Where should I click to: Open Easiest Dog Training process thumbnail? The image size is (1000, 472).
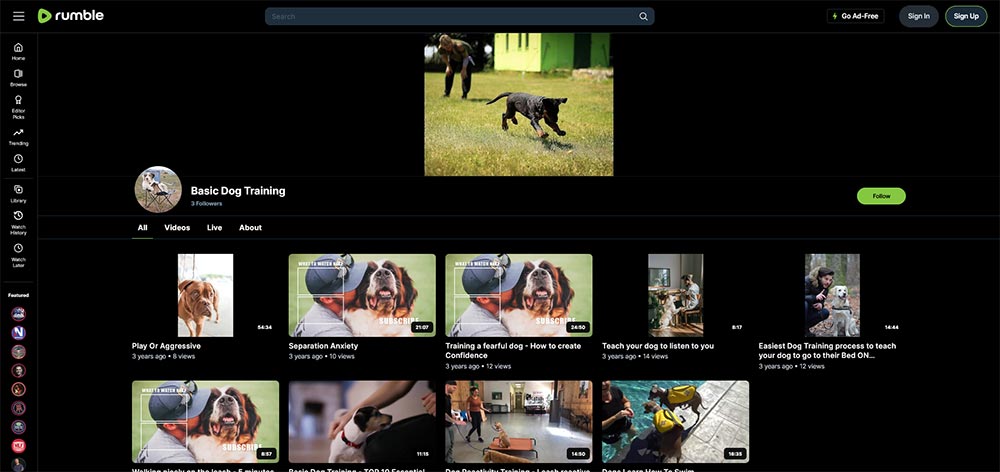coord(832,295)
